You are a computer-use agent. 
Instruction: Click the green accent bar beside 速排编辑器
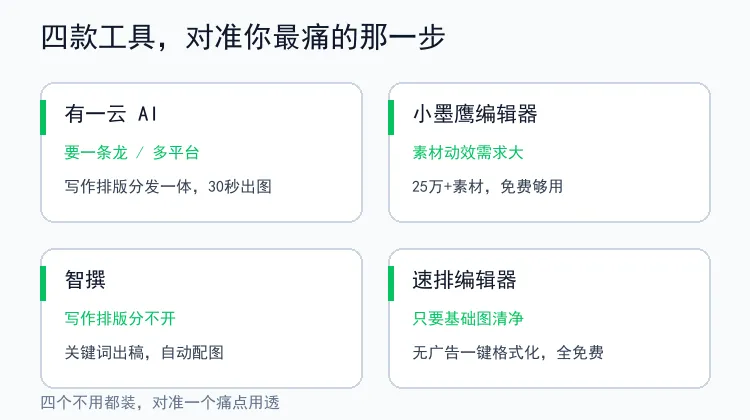point(391,284)
